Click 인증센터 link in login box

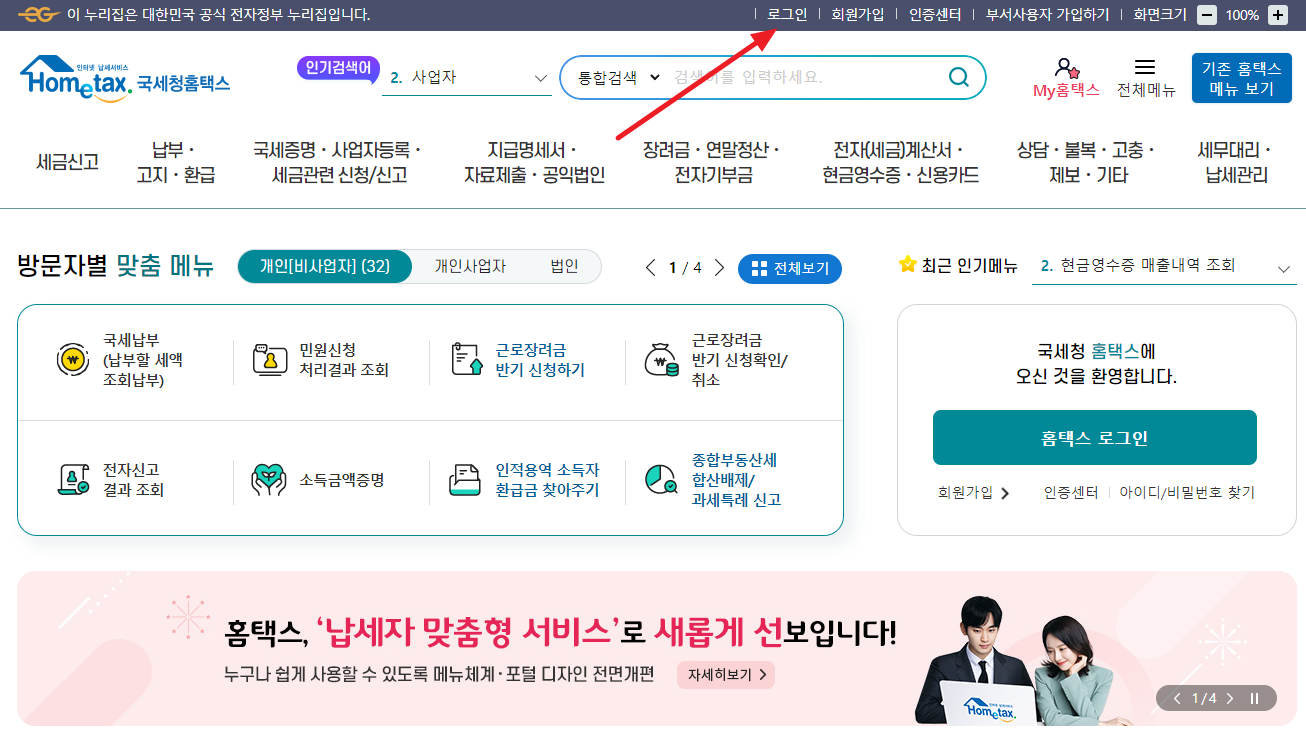tap(1071, 493)
